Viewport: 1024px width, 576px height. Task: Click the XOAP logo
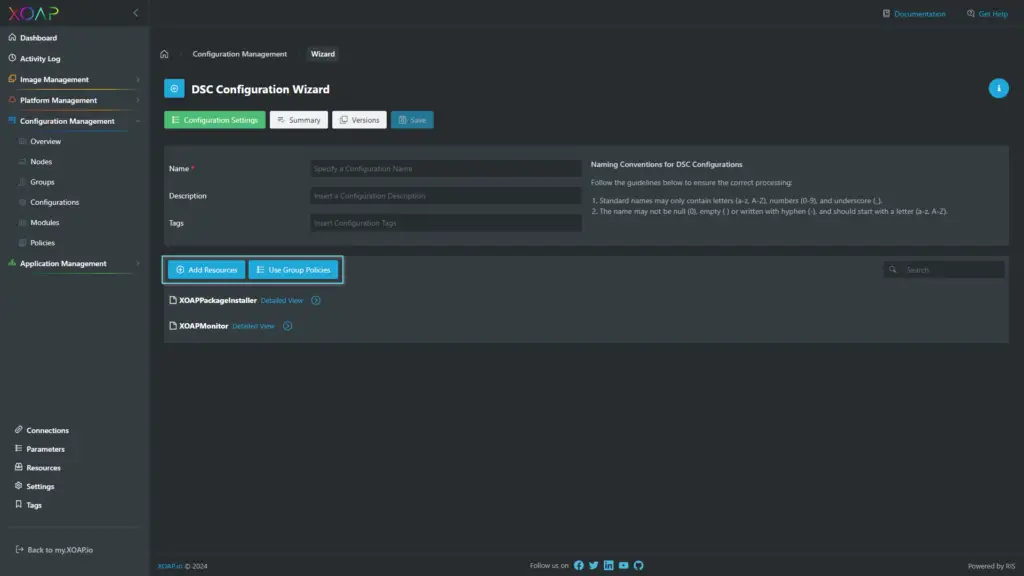tap(33, 13)
